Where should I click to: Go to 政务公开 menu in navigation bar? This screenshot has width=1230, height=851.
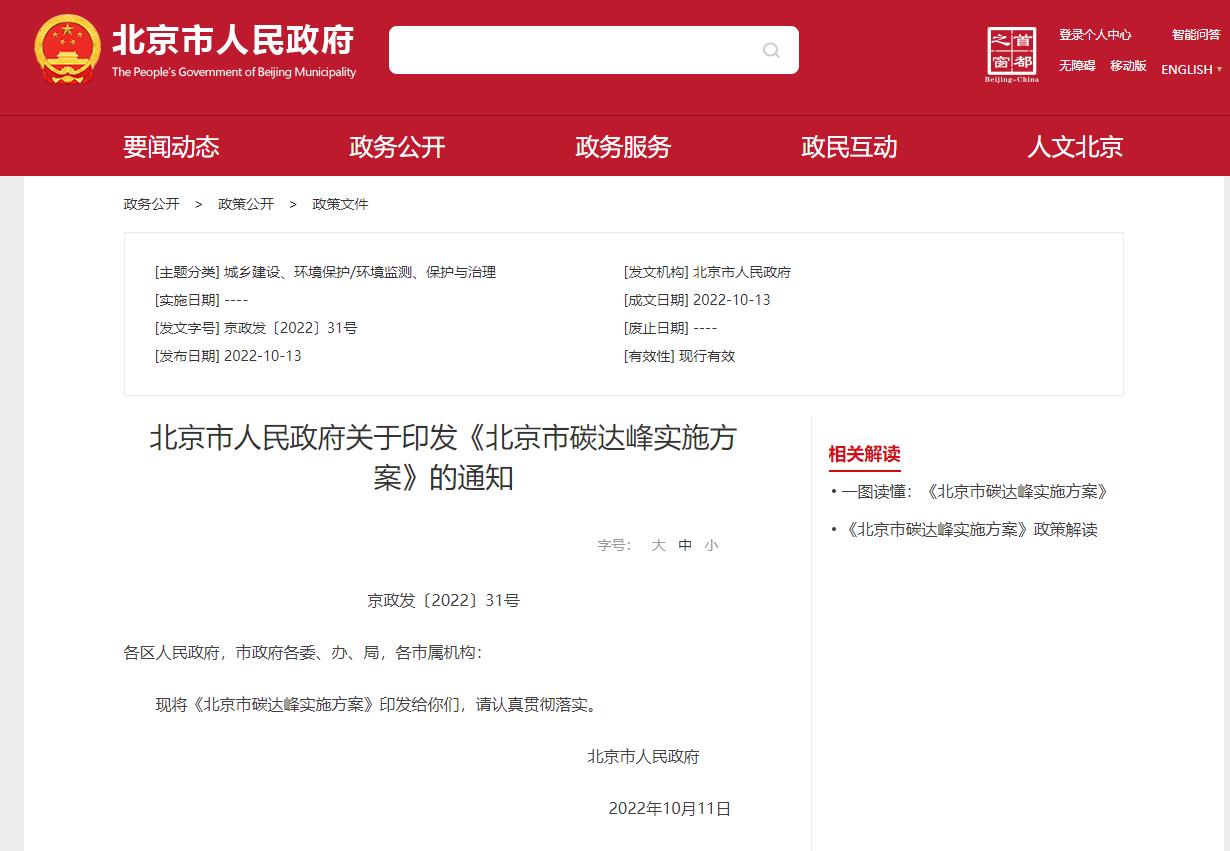click(397, 147)
